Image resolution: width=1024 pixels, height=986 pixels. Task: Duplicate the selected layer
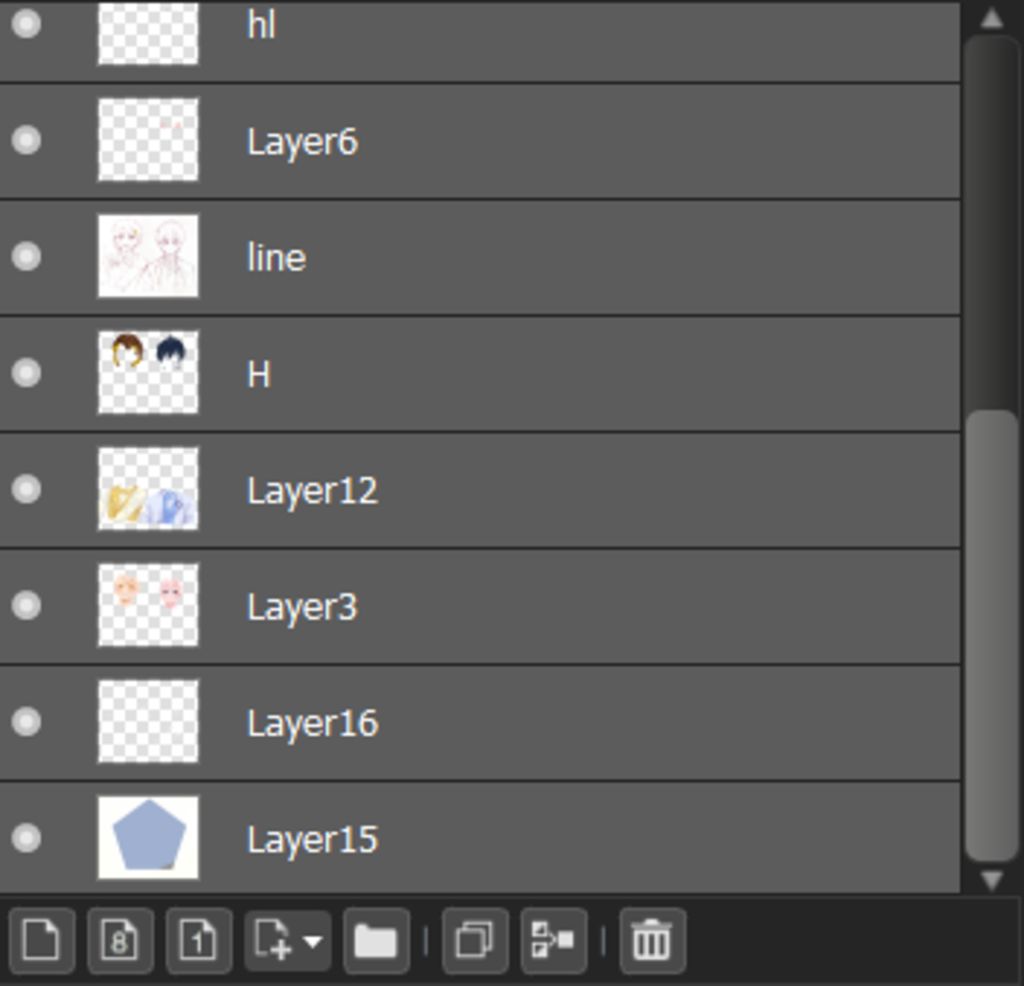click(x=474, y=941)
